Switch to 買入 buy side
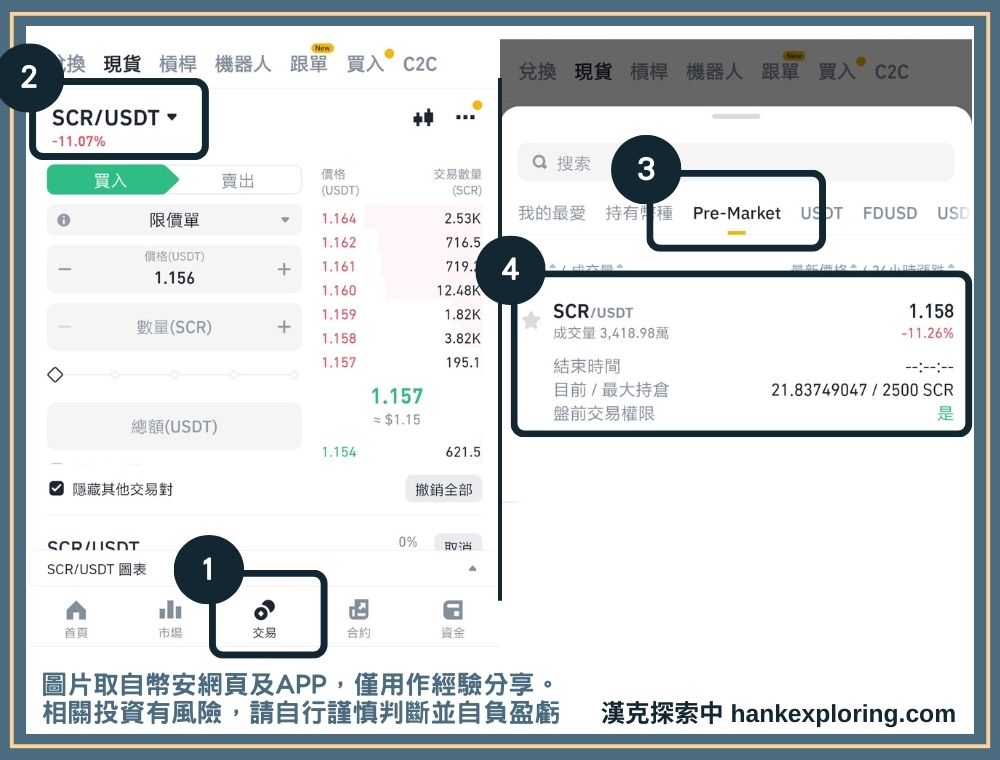Viewport: 1000px width, 760px height. coord(112,180)
